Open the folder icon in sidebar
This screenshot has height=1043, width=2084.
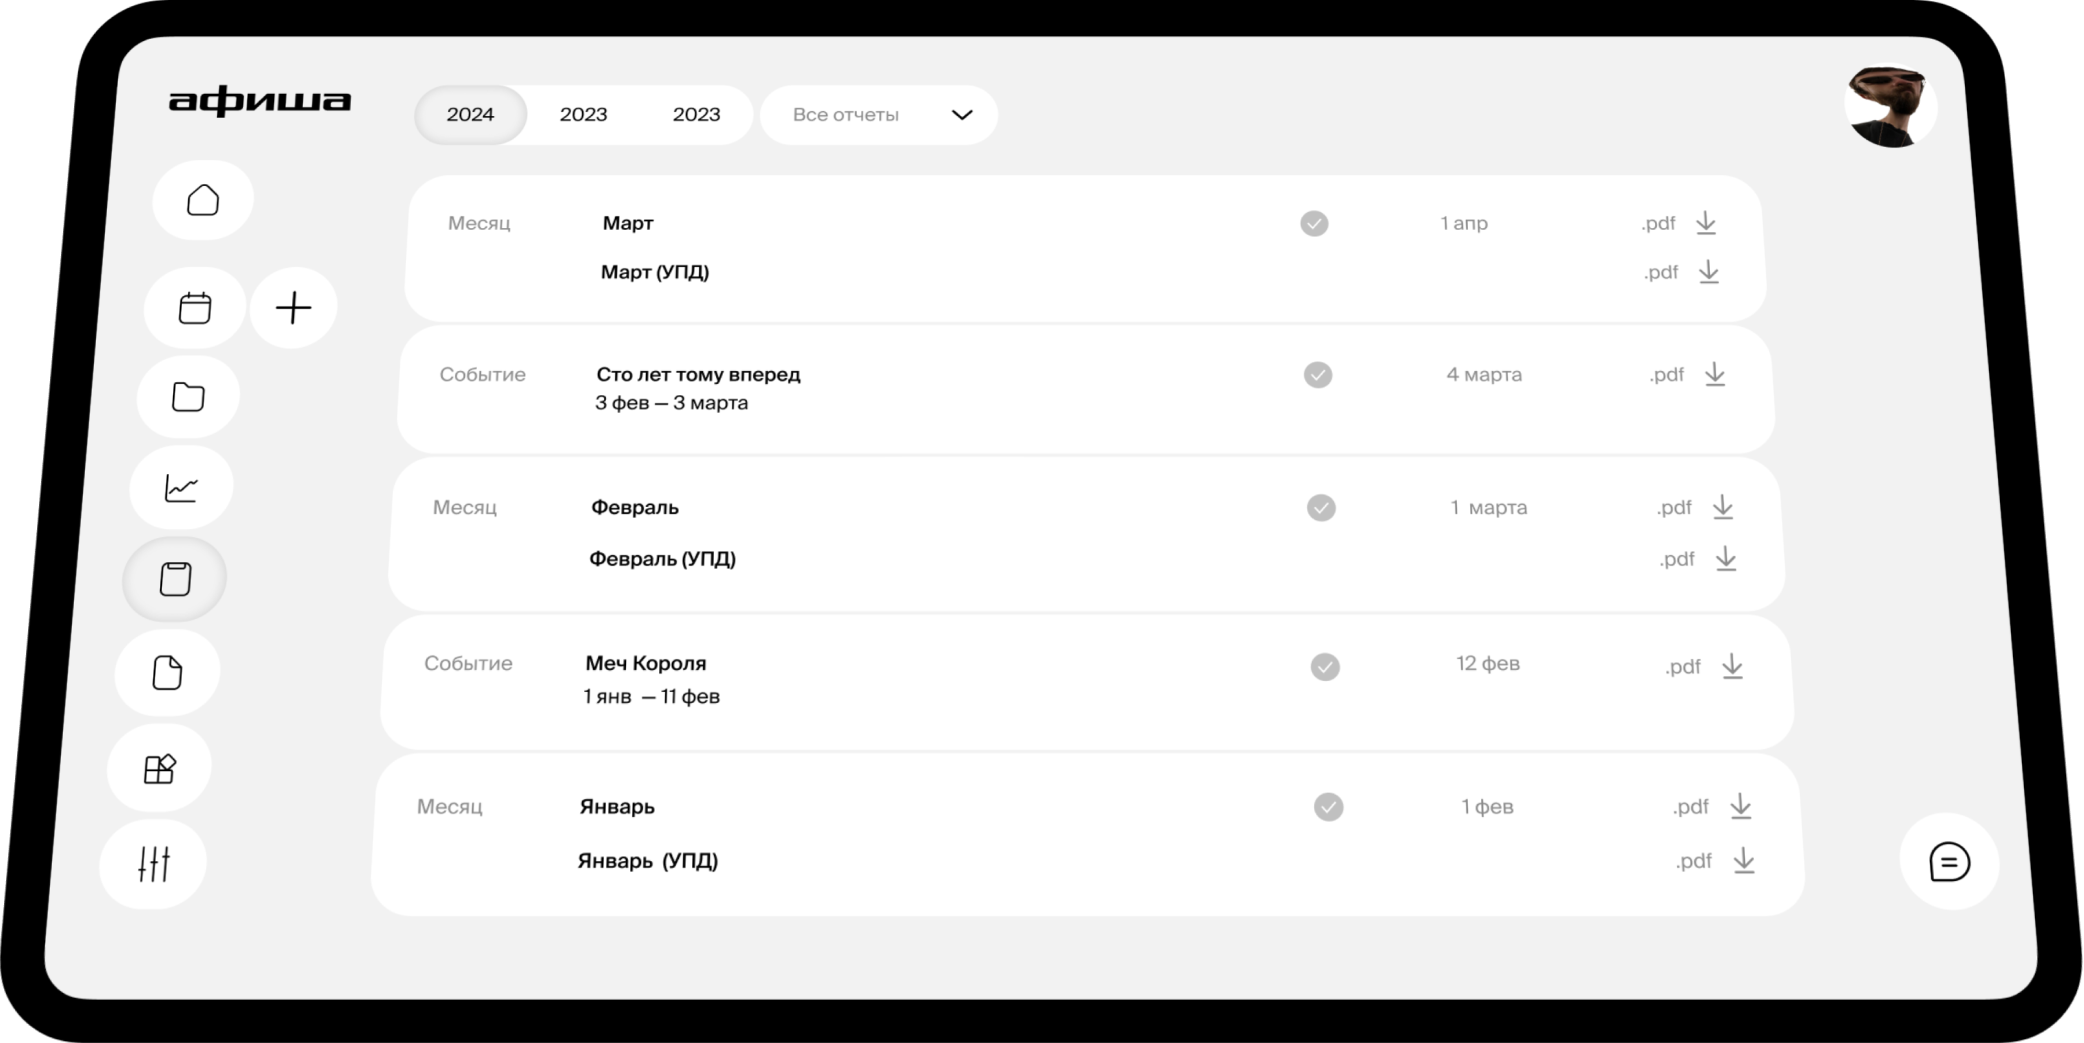click(188, 397)
